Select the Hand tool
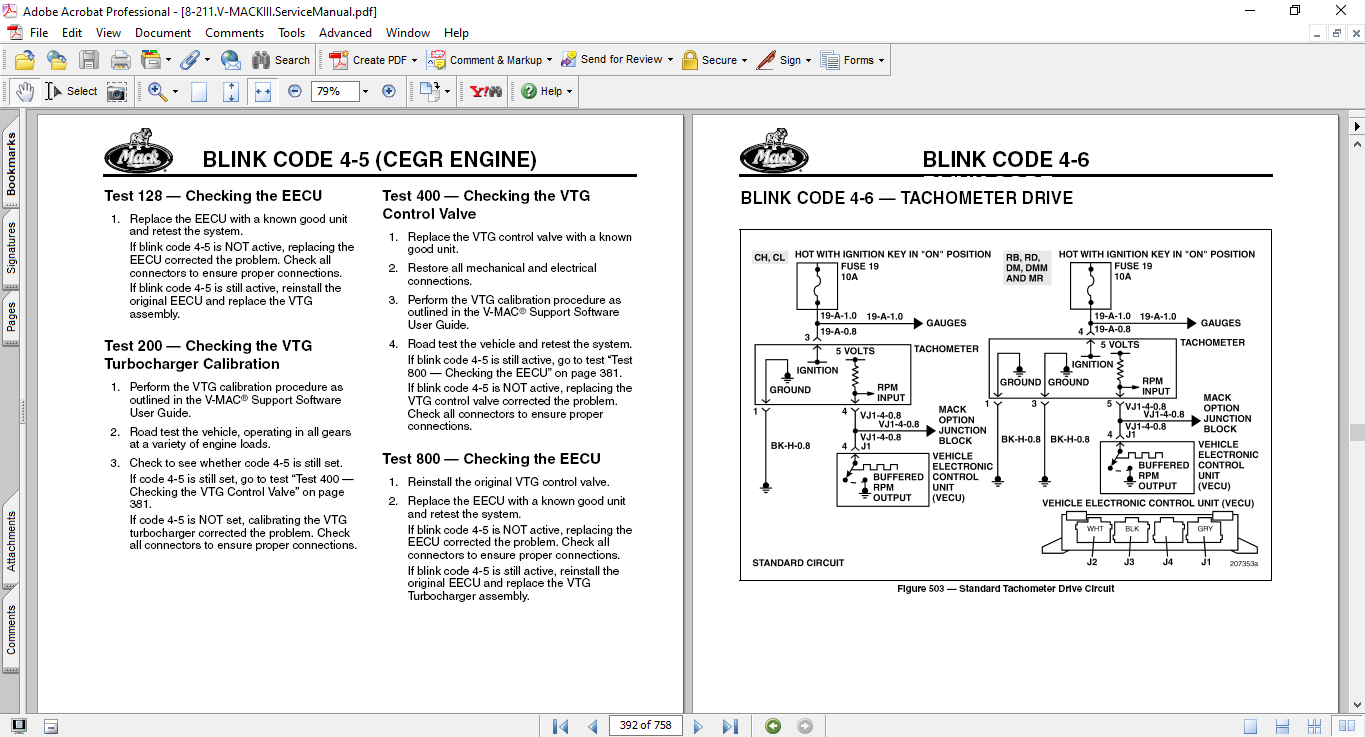1365x737 pixels. [x=25, y=91]
